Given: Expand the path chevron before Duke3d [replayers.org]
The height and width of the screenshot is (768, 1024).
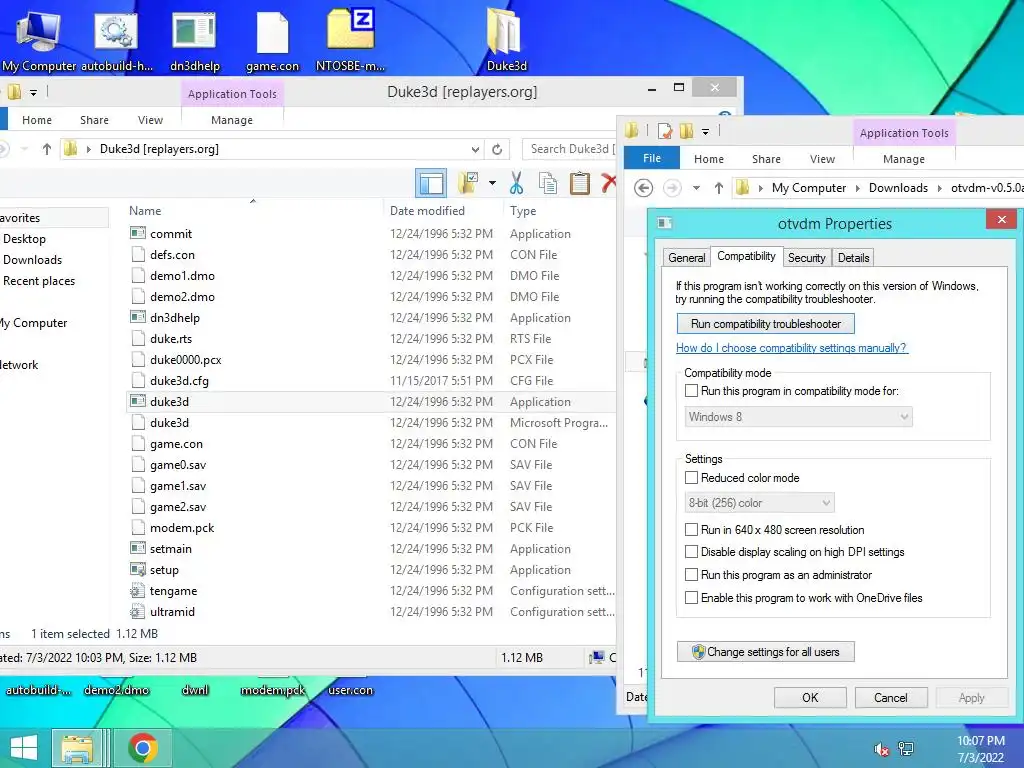Looking at the screenshot, I should [x=88, y=150].
